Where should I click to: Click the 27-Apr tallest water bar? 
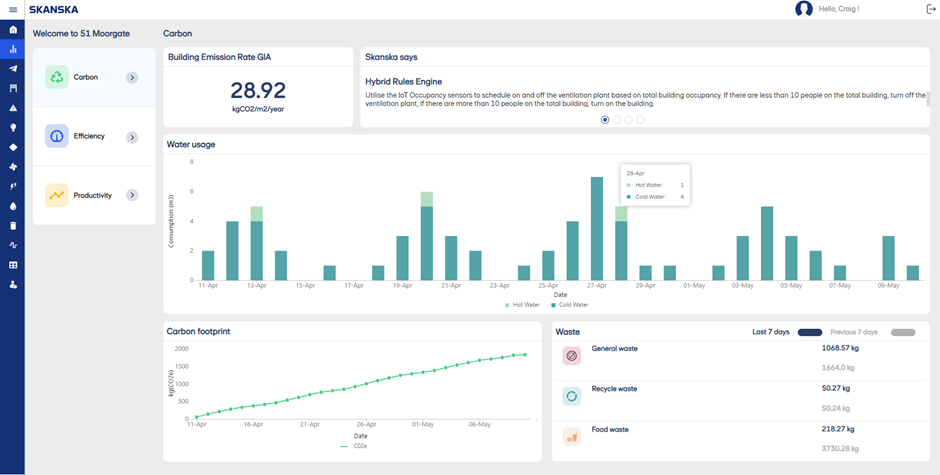(597, 229)
